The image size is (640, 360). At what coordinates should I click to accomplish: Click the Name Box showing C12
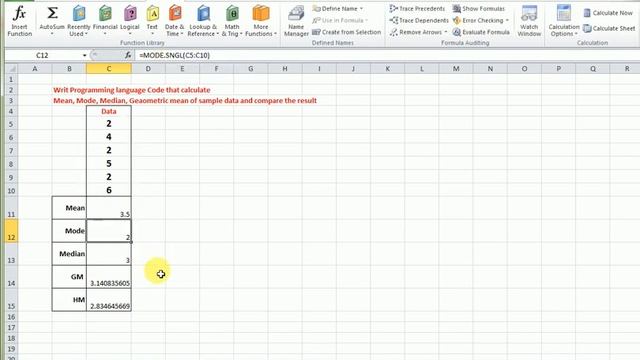[42, 55]
